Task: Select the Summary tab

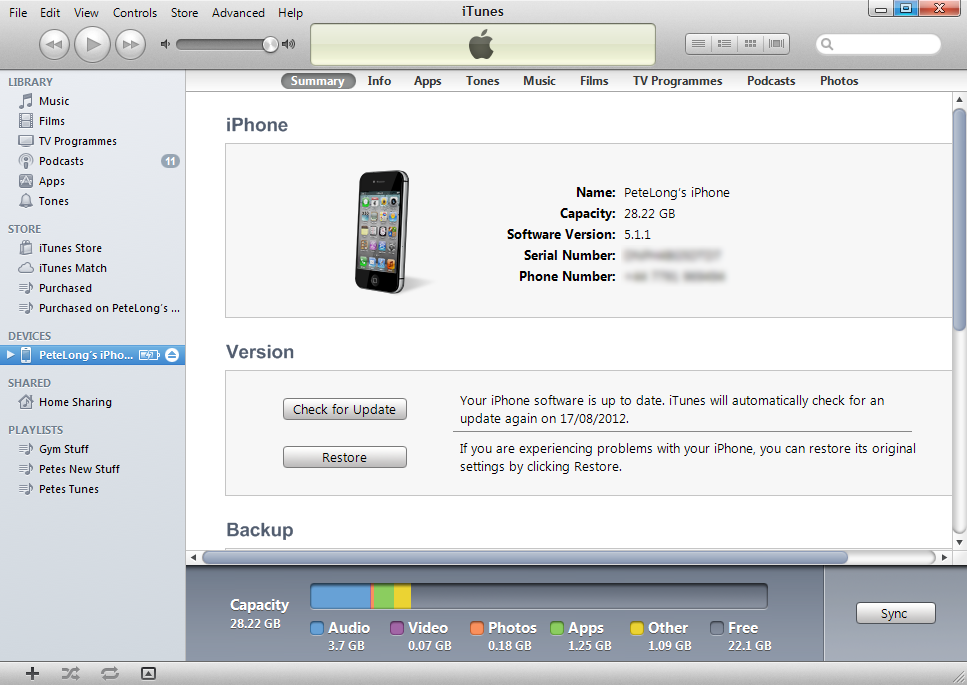Action: 318,81
